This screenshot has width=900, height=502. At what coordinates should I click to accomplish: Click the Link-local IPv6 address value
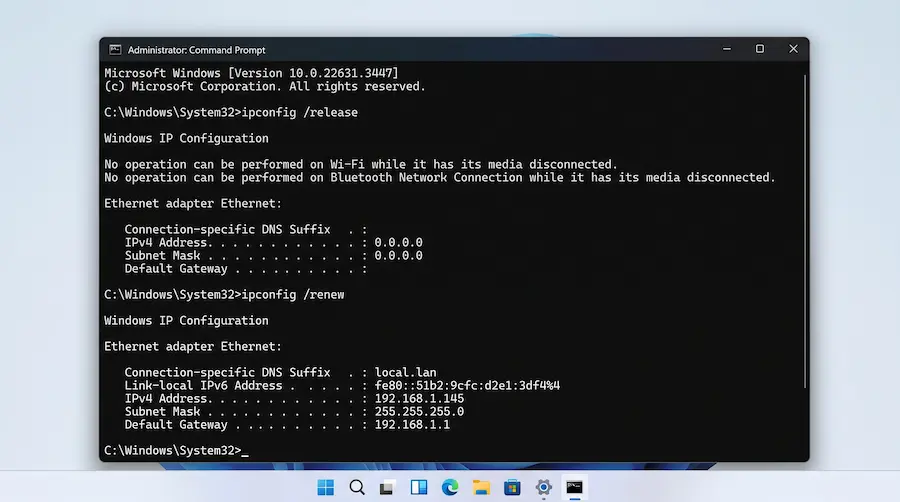467,386
